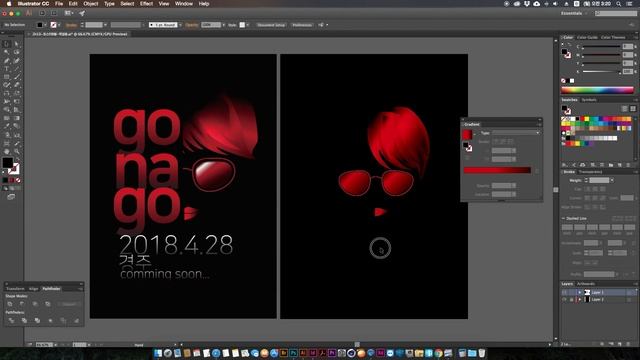
Task: Click Exclude shape mode in Pathfinder
Action: point(48,304)
